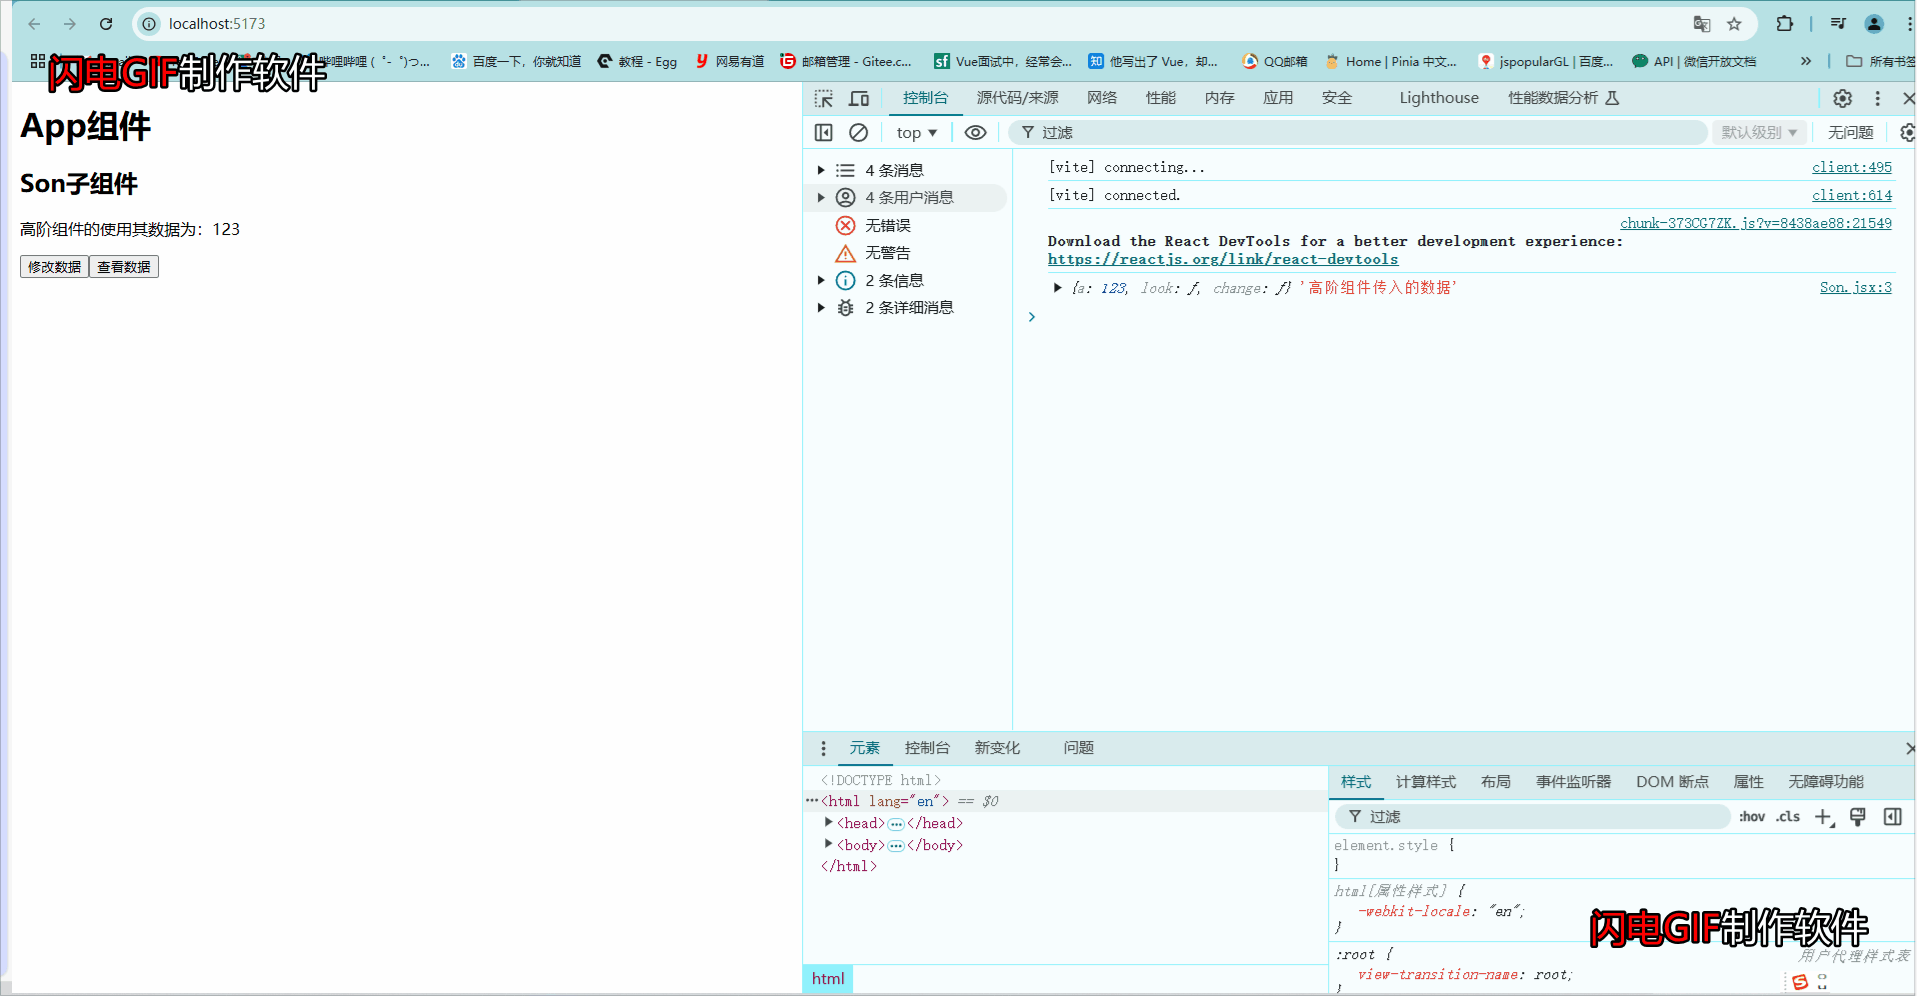This screenshot has height=996, width=1917.
Task: Open DevTools settings gear
Action: [1841, 98]
